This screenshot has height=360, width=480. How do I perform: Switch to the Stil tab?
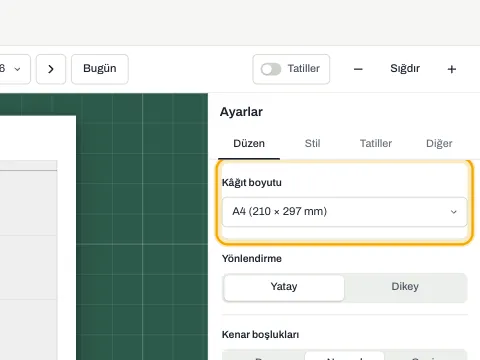coord(312,144)
